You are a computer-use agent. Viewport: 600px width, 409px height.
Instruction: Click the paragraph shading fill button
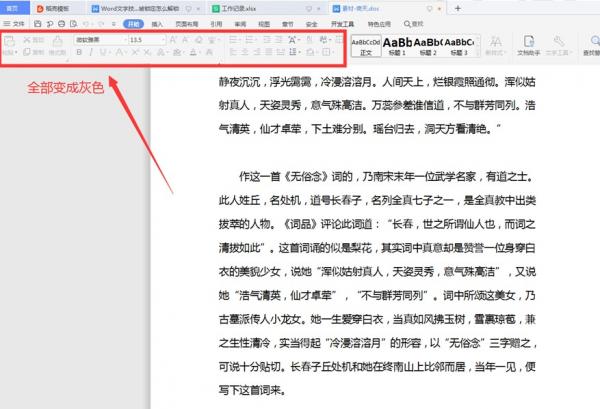(x=310, y=52)
